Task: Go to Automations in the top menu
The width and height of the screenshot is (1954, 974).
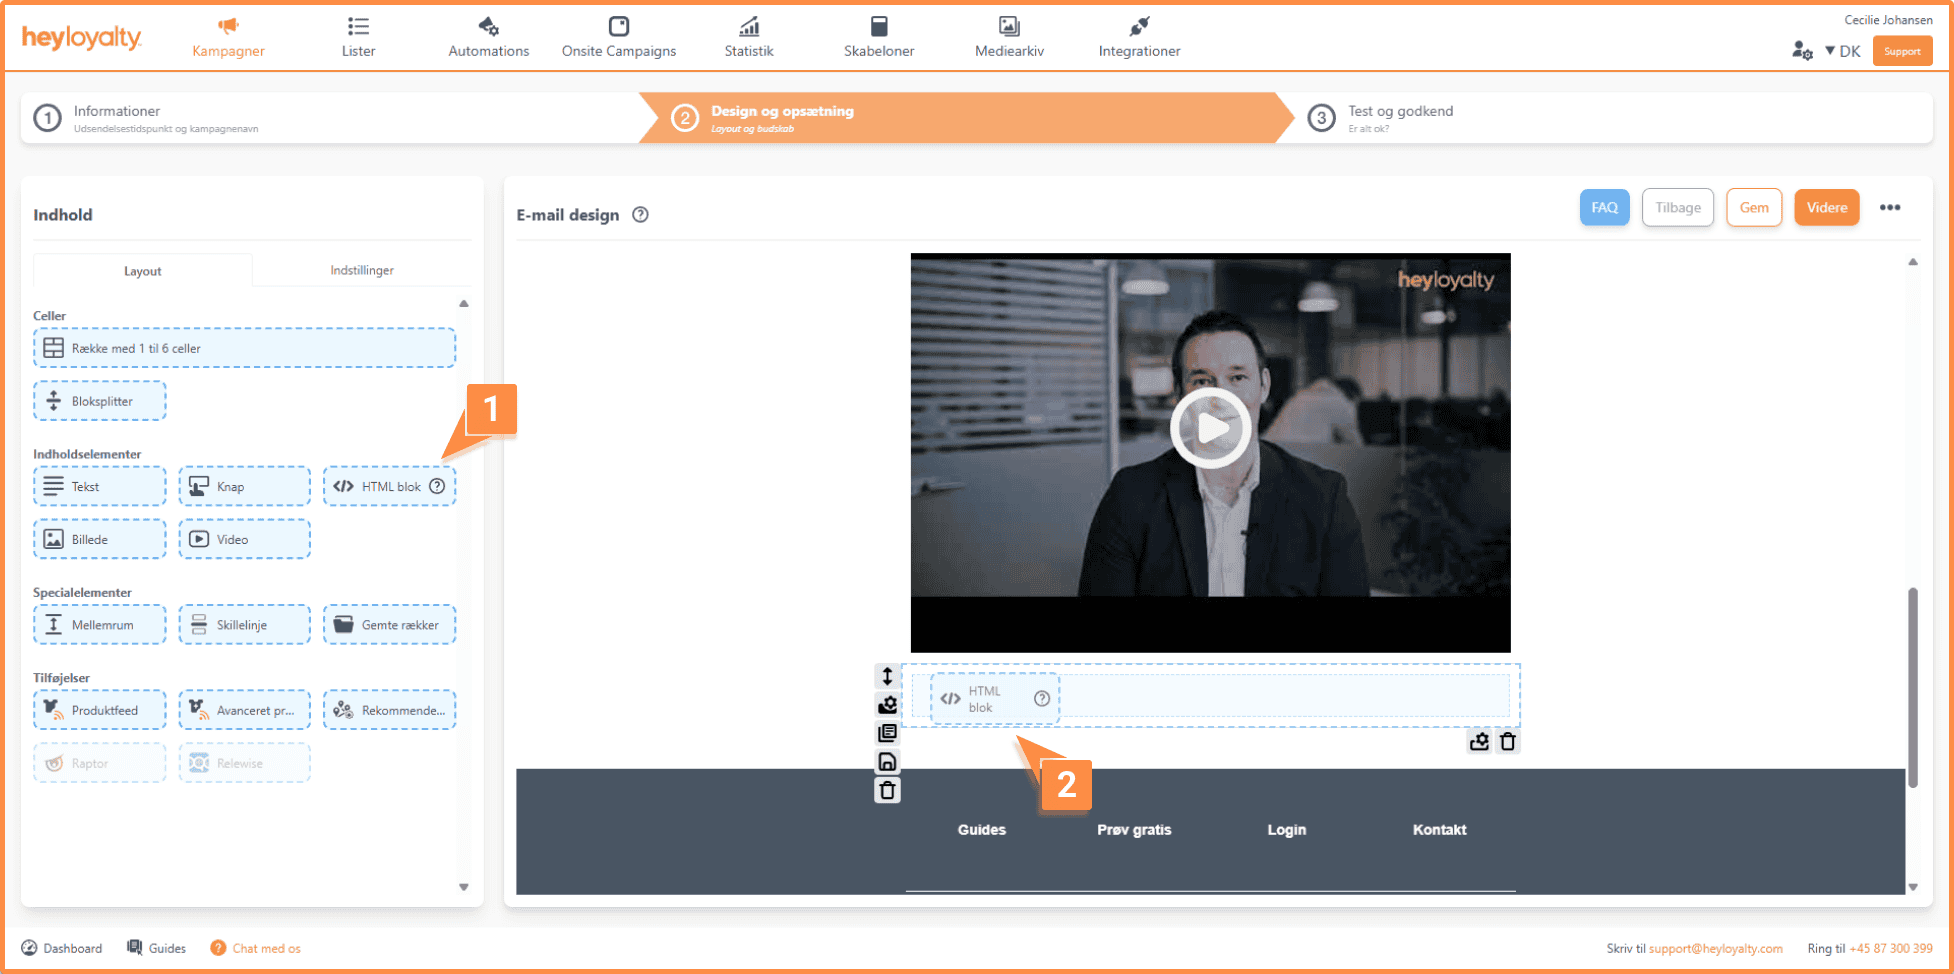Action: pyautogui.click(x=488, y=37)
